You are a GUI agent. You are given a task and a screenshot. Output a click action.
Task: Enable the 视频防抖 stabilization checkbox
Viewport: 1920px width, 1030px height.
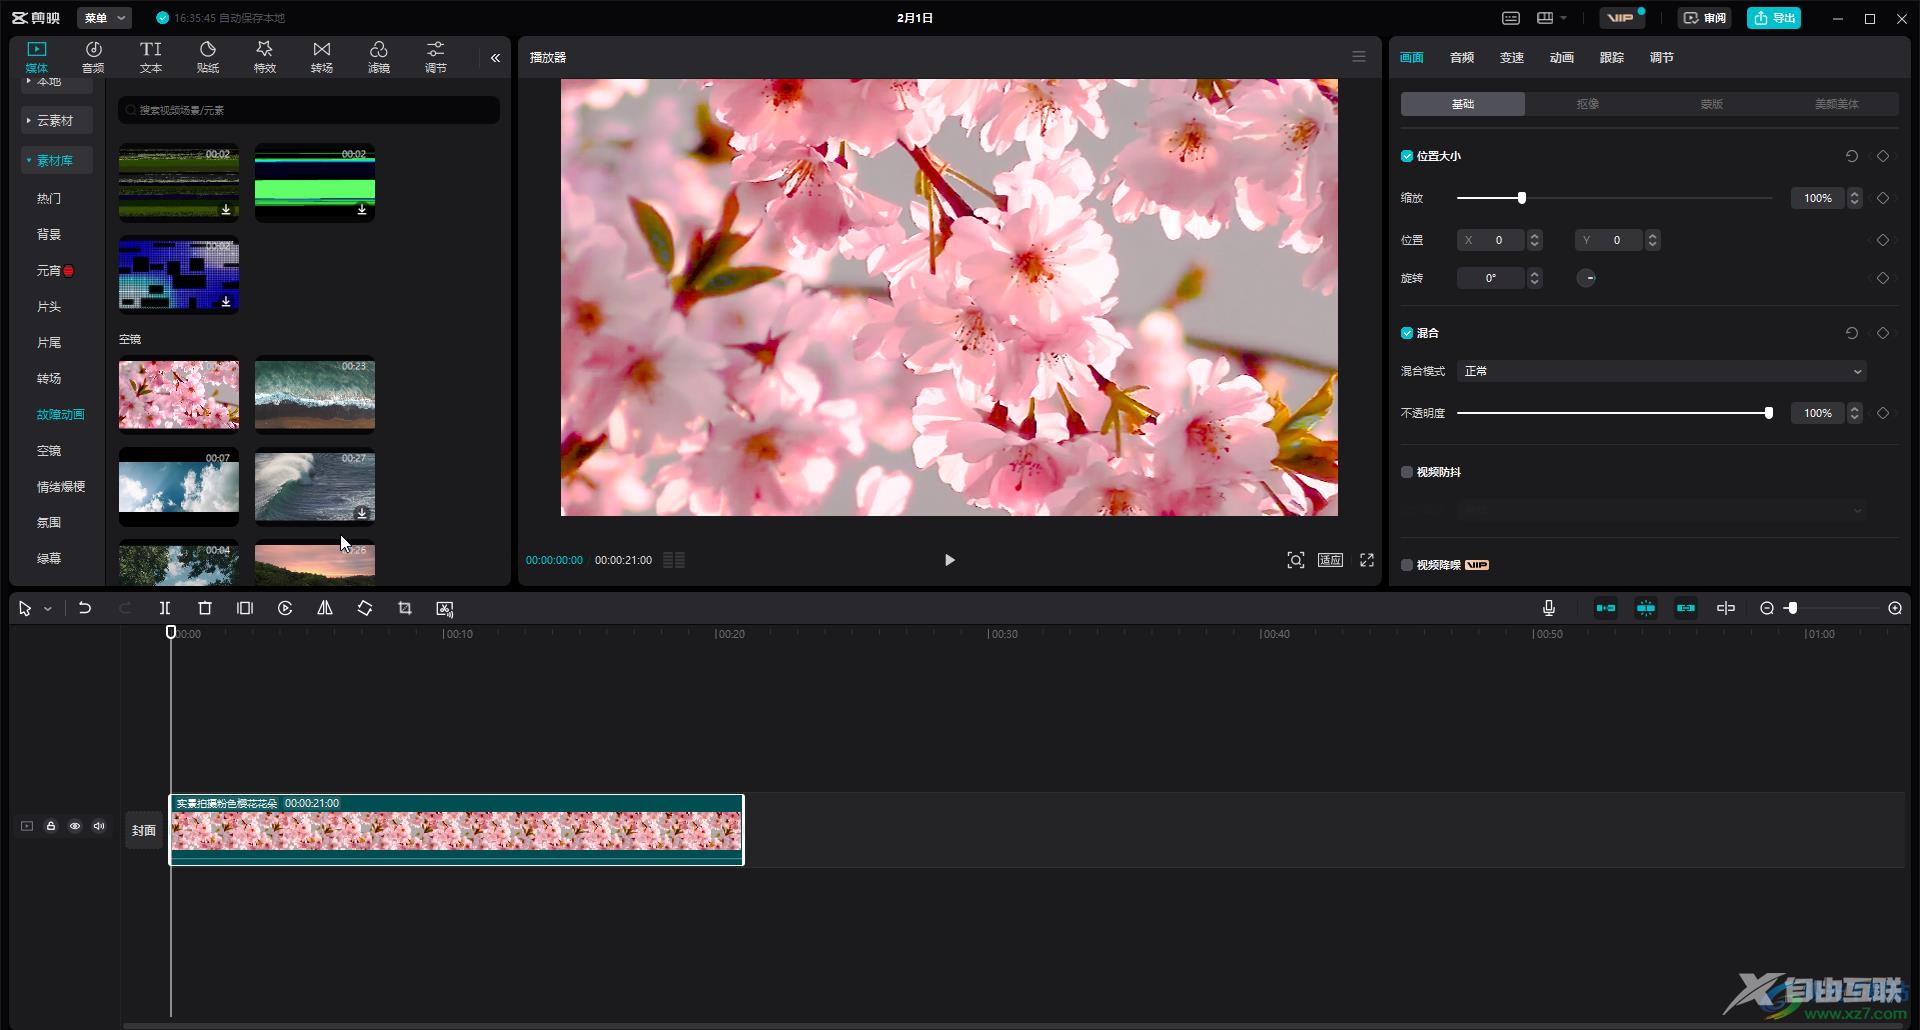tap(1407, 472)
